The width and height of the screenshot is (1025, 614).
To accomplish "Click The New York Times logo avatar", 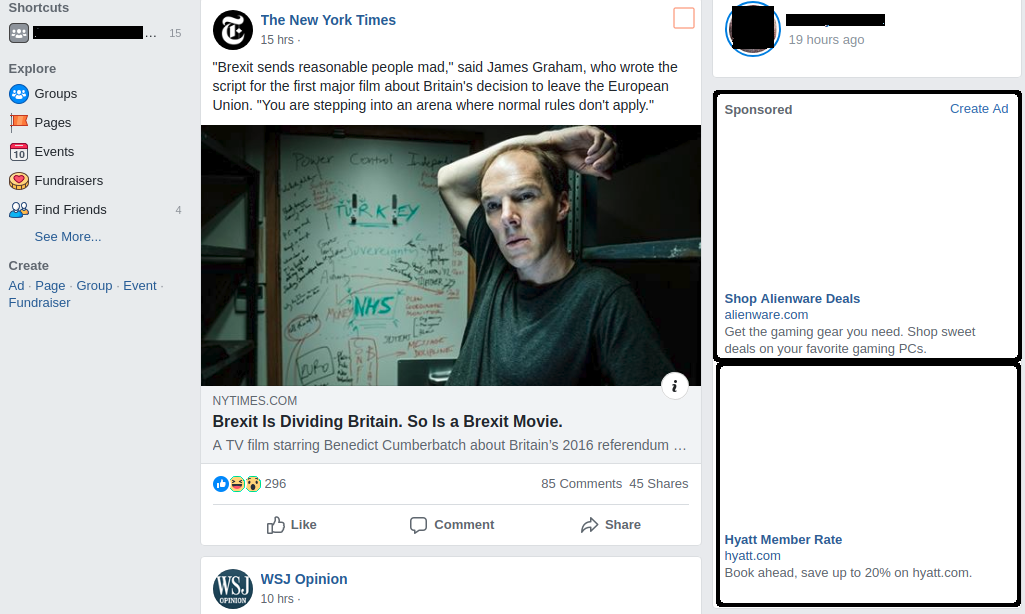I will click(x=233, y=30).
